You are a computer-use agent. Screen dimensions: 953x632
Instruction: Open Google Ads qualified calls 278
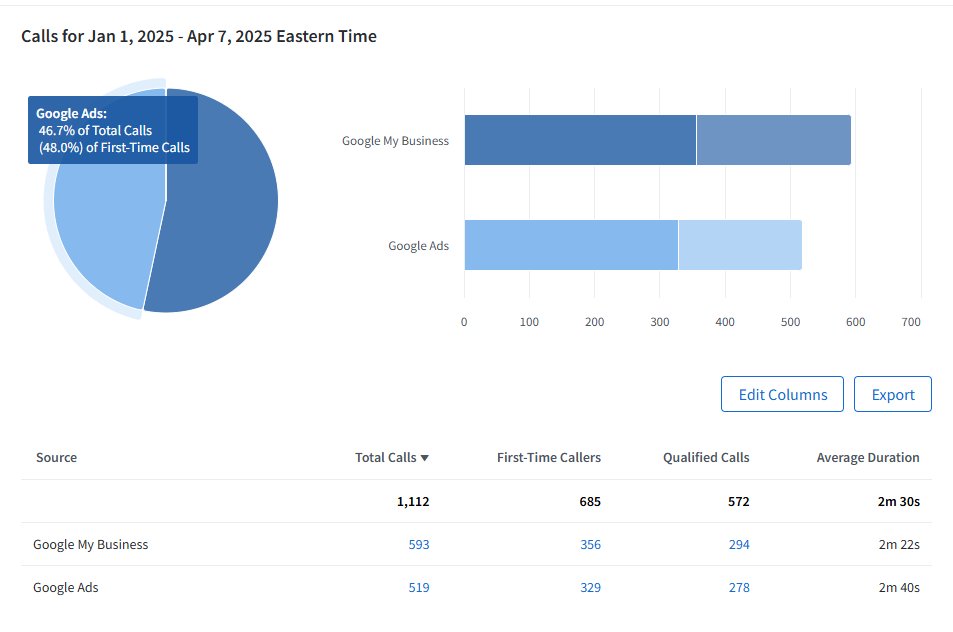(739, 588)
